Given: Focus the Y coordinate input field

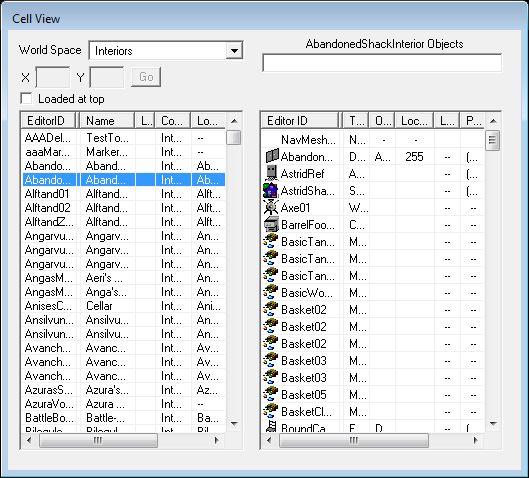Looking at the screenshot, I should pyautogui.click(x=107, y=77).
